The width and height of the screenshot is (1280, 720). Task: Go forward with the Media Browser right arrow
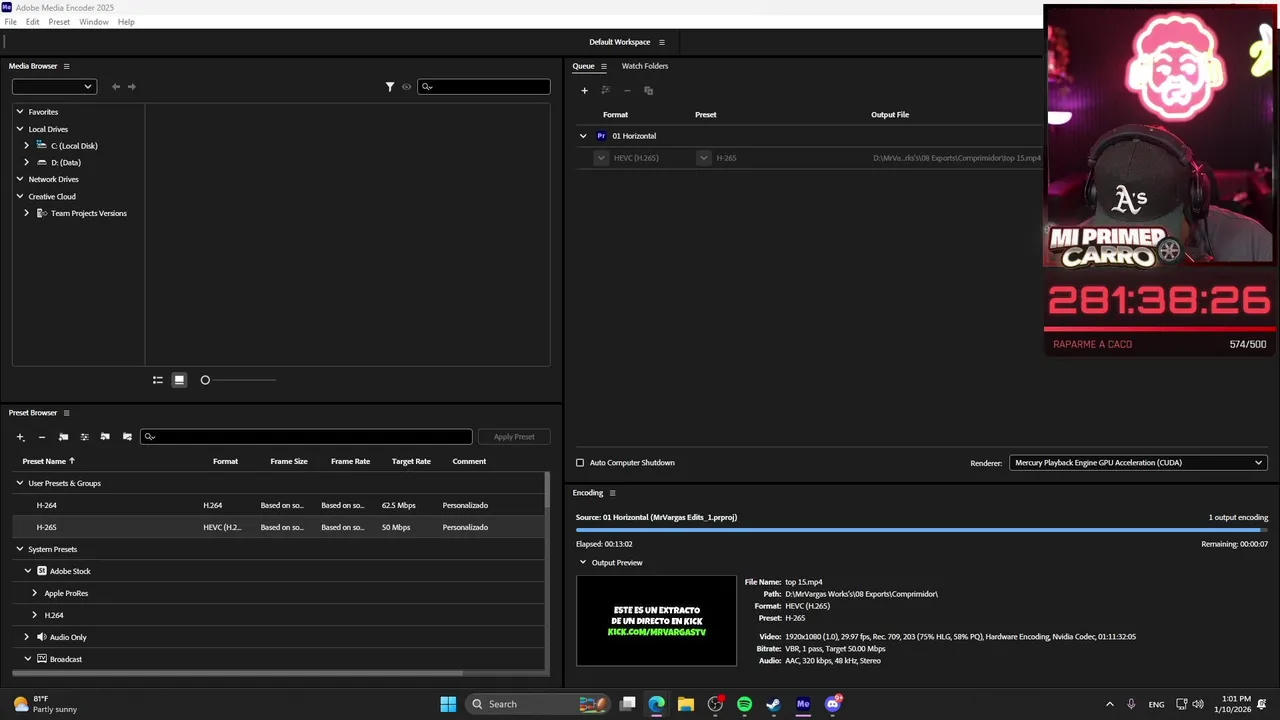pyautogui.click(x=131, y=87)
